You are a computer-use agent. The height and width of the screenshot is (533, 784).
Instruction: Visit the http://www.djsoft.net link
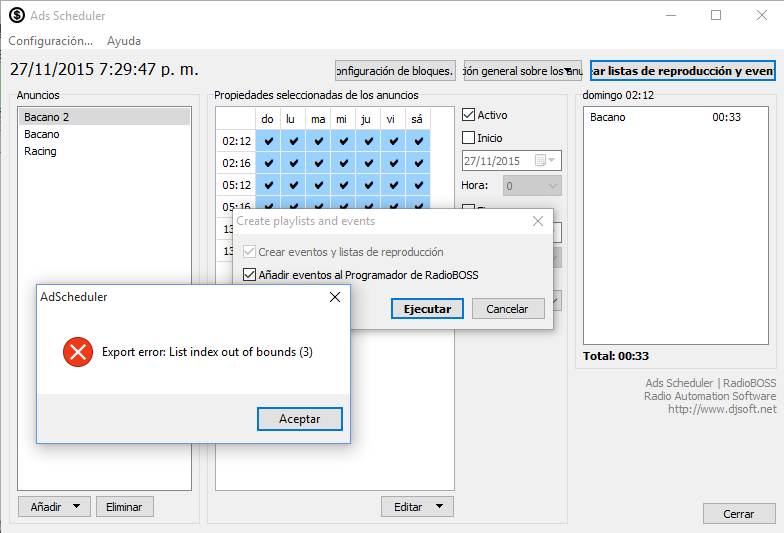tap(722, 409)
